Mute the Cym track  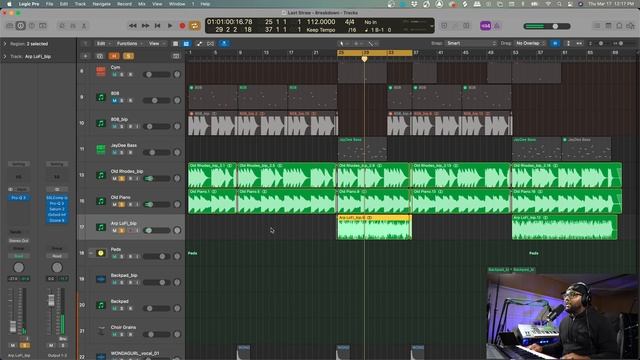(x=114, y=75)
